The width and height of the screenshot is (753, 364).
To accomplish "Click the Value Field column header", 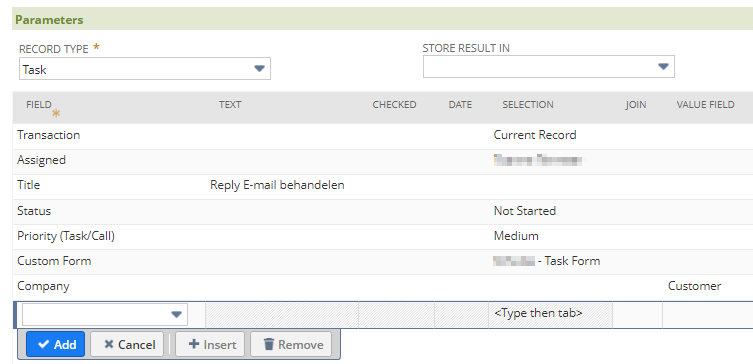I will 705,105.
